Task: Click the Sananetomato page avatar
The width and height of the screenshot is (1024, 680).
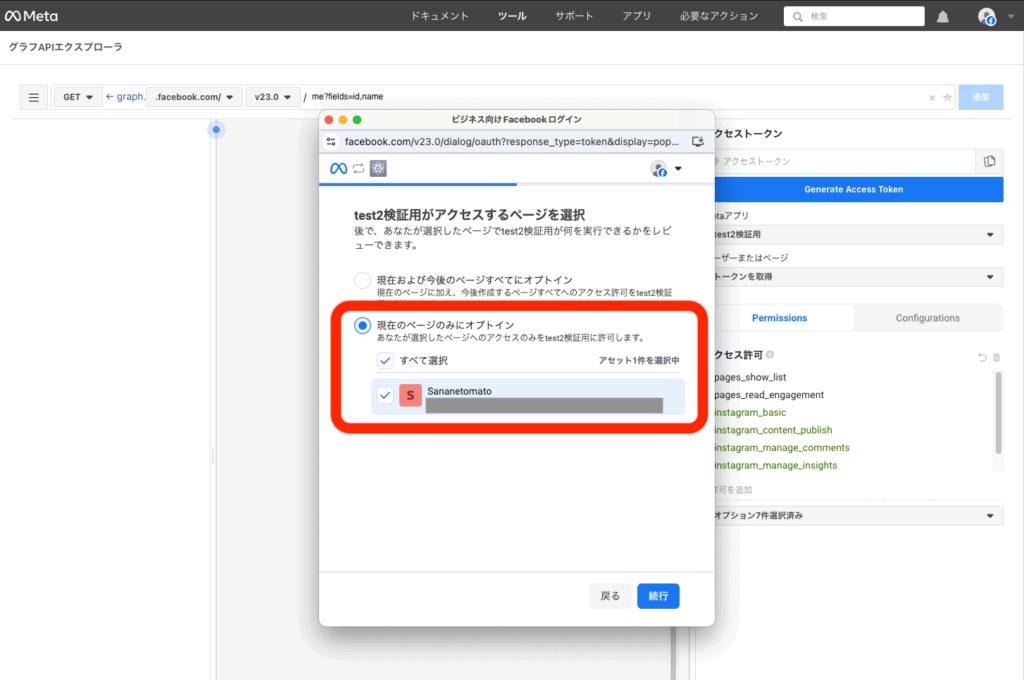Action: 410,395
